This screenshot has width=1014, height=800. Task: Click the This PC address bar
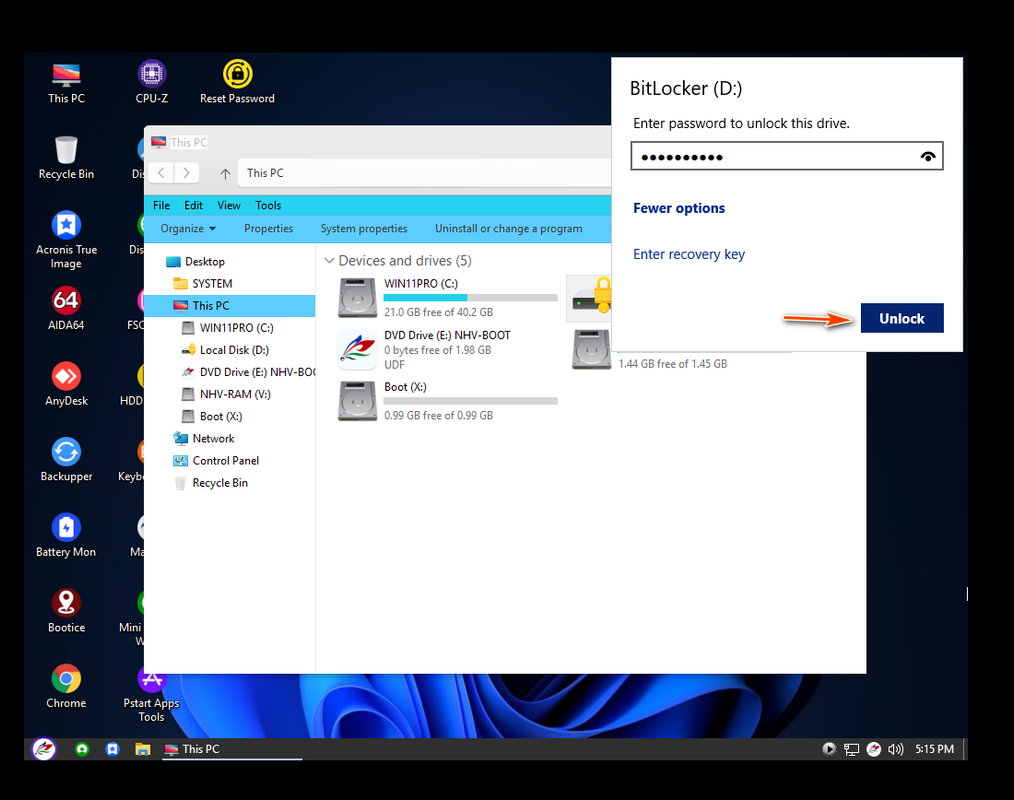[425, 173]
